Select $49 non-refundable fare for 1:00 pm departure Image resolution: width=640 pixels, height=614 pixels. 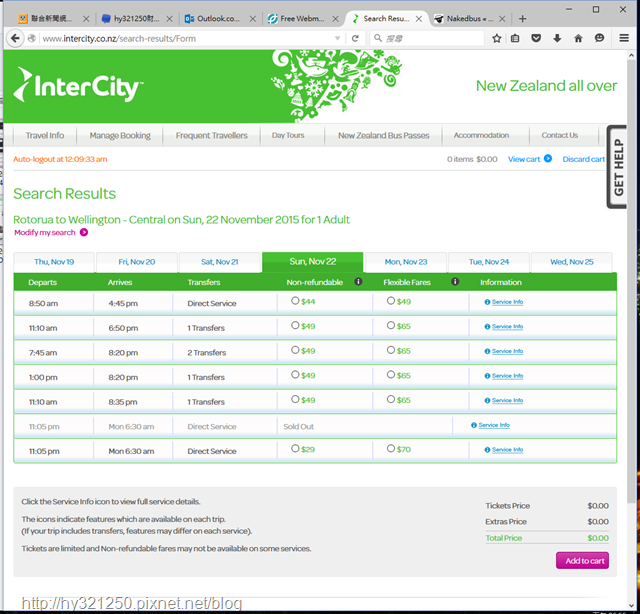click(x=295, y=375)
